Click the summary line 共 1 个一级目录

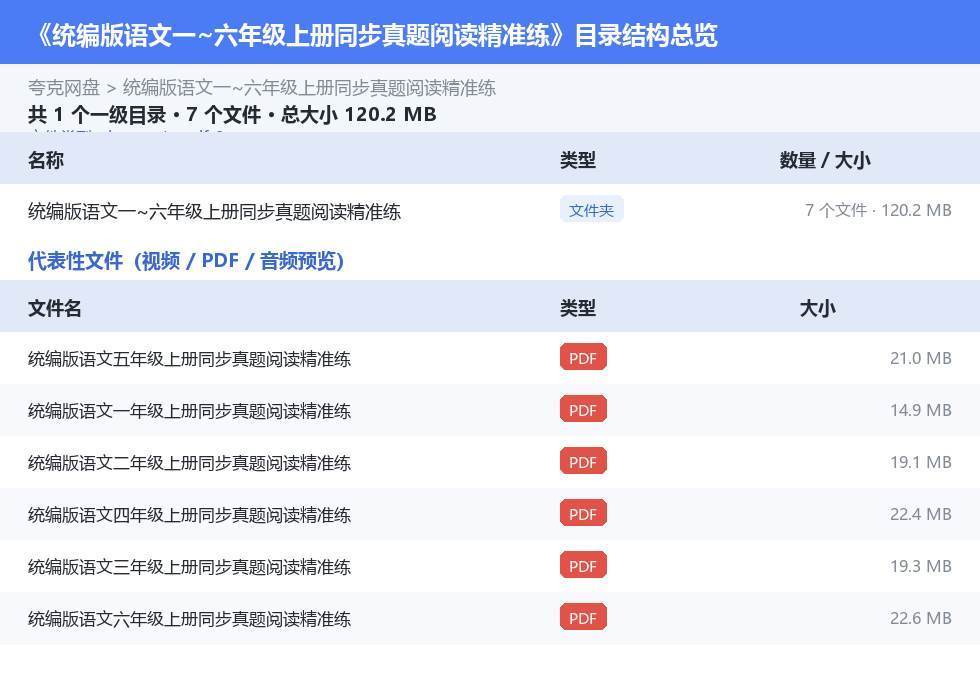[x=97, y=114]
